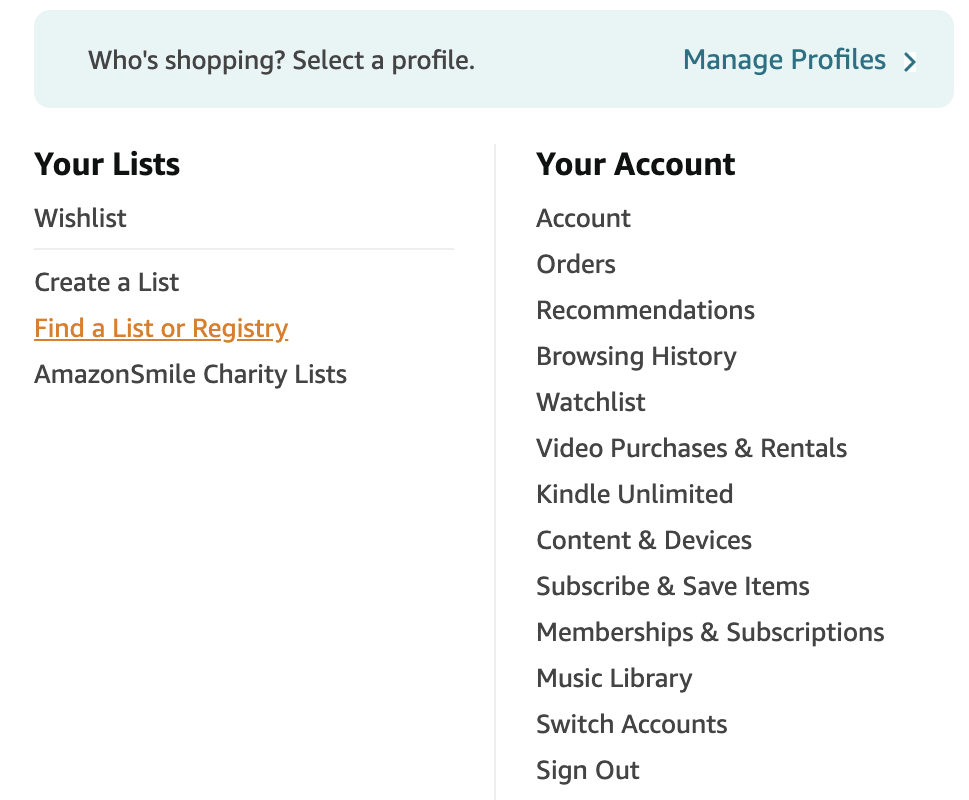Open the Account page
Viewport: 969px width, 800px height.
pos(583,218)
